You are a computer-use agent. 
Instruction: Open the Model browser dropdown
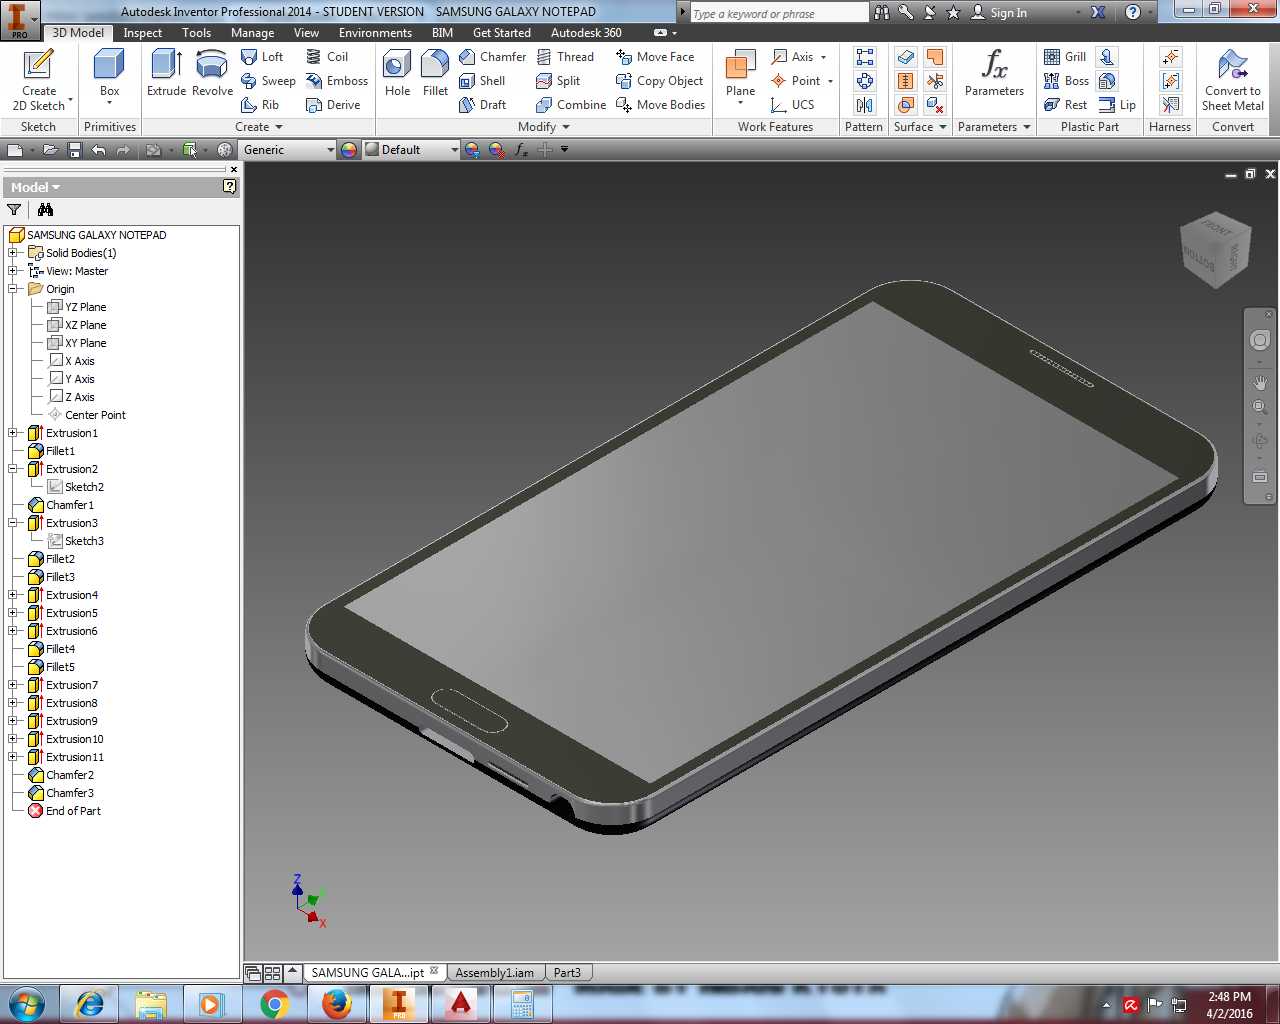pyautogui.click(x=36, y=188)
